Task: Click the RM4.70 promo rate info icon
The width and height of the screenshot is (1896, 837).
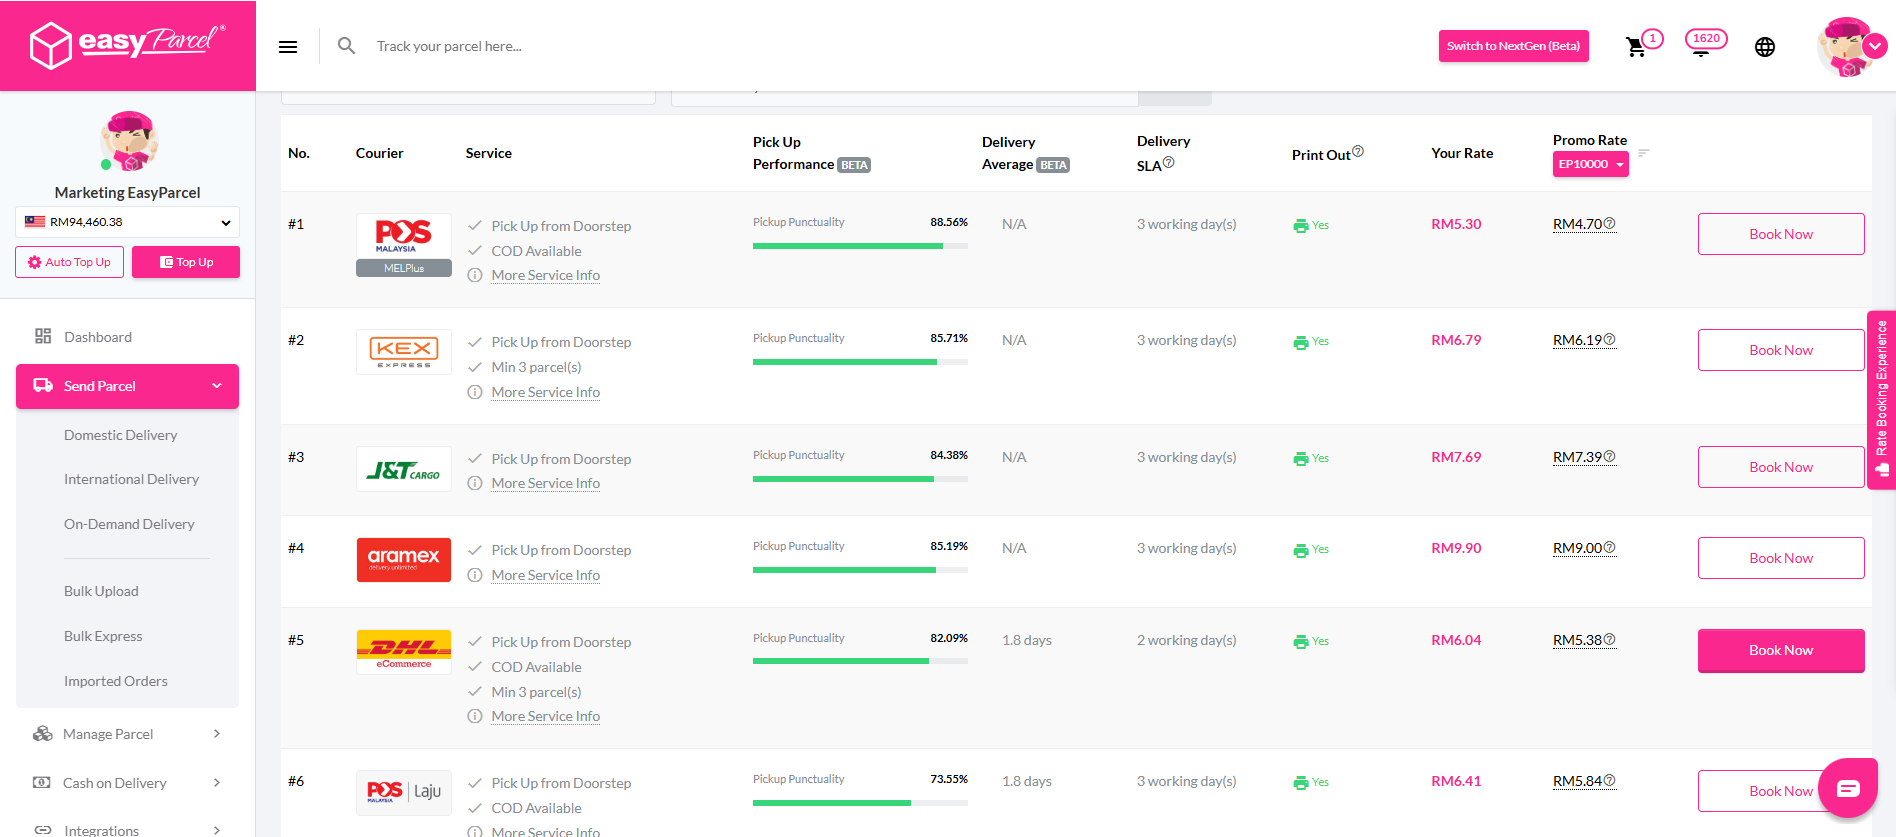Action: [1610, 224]
